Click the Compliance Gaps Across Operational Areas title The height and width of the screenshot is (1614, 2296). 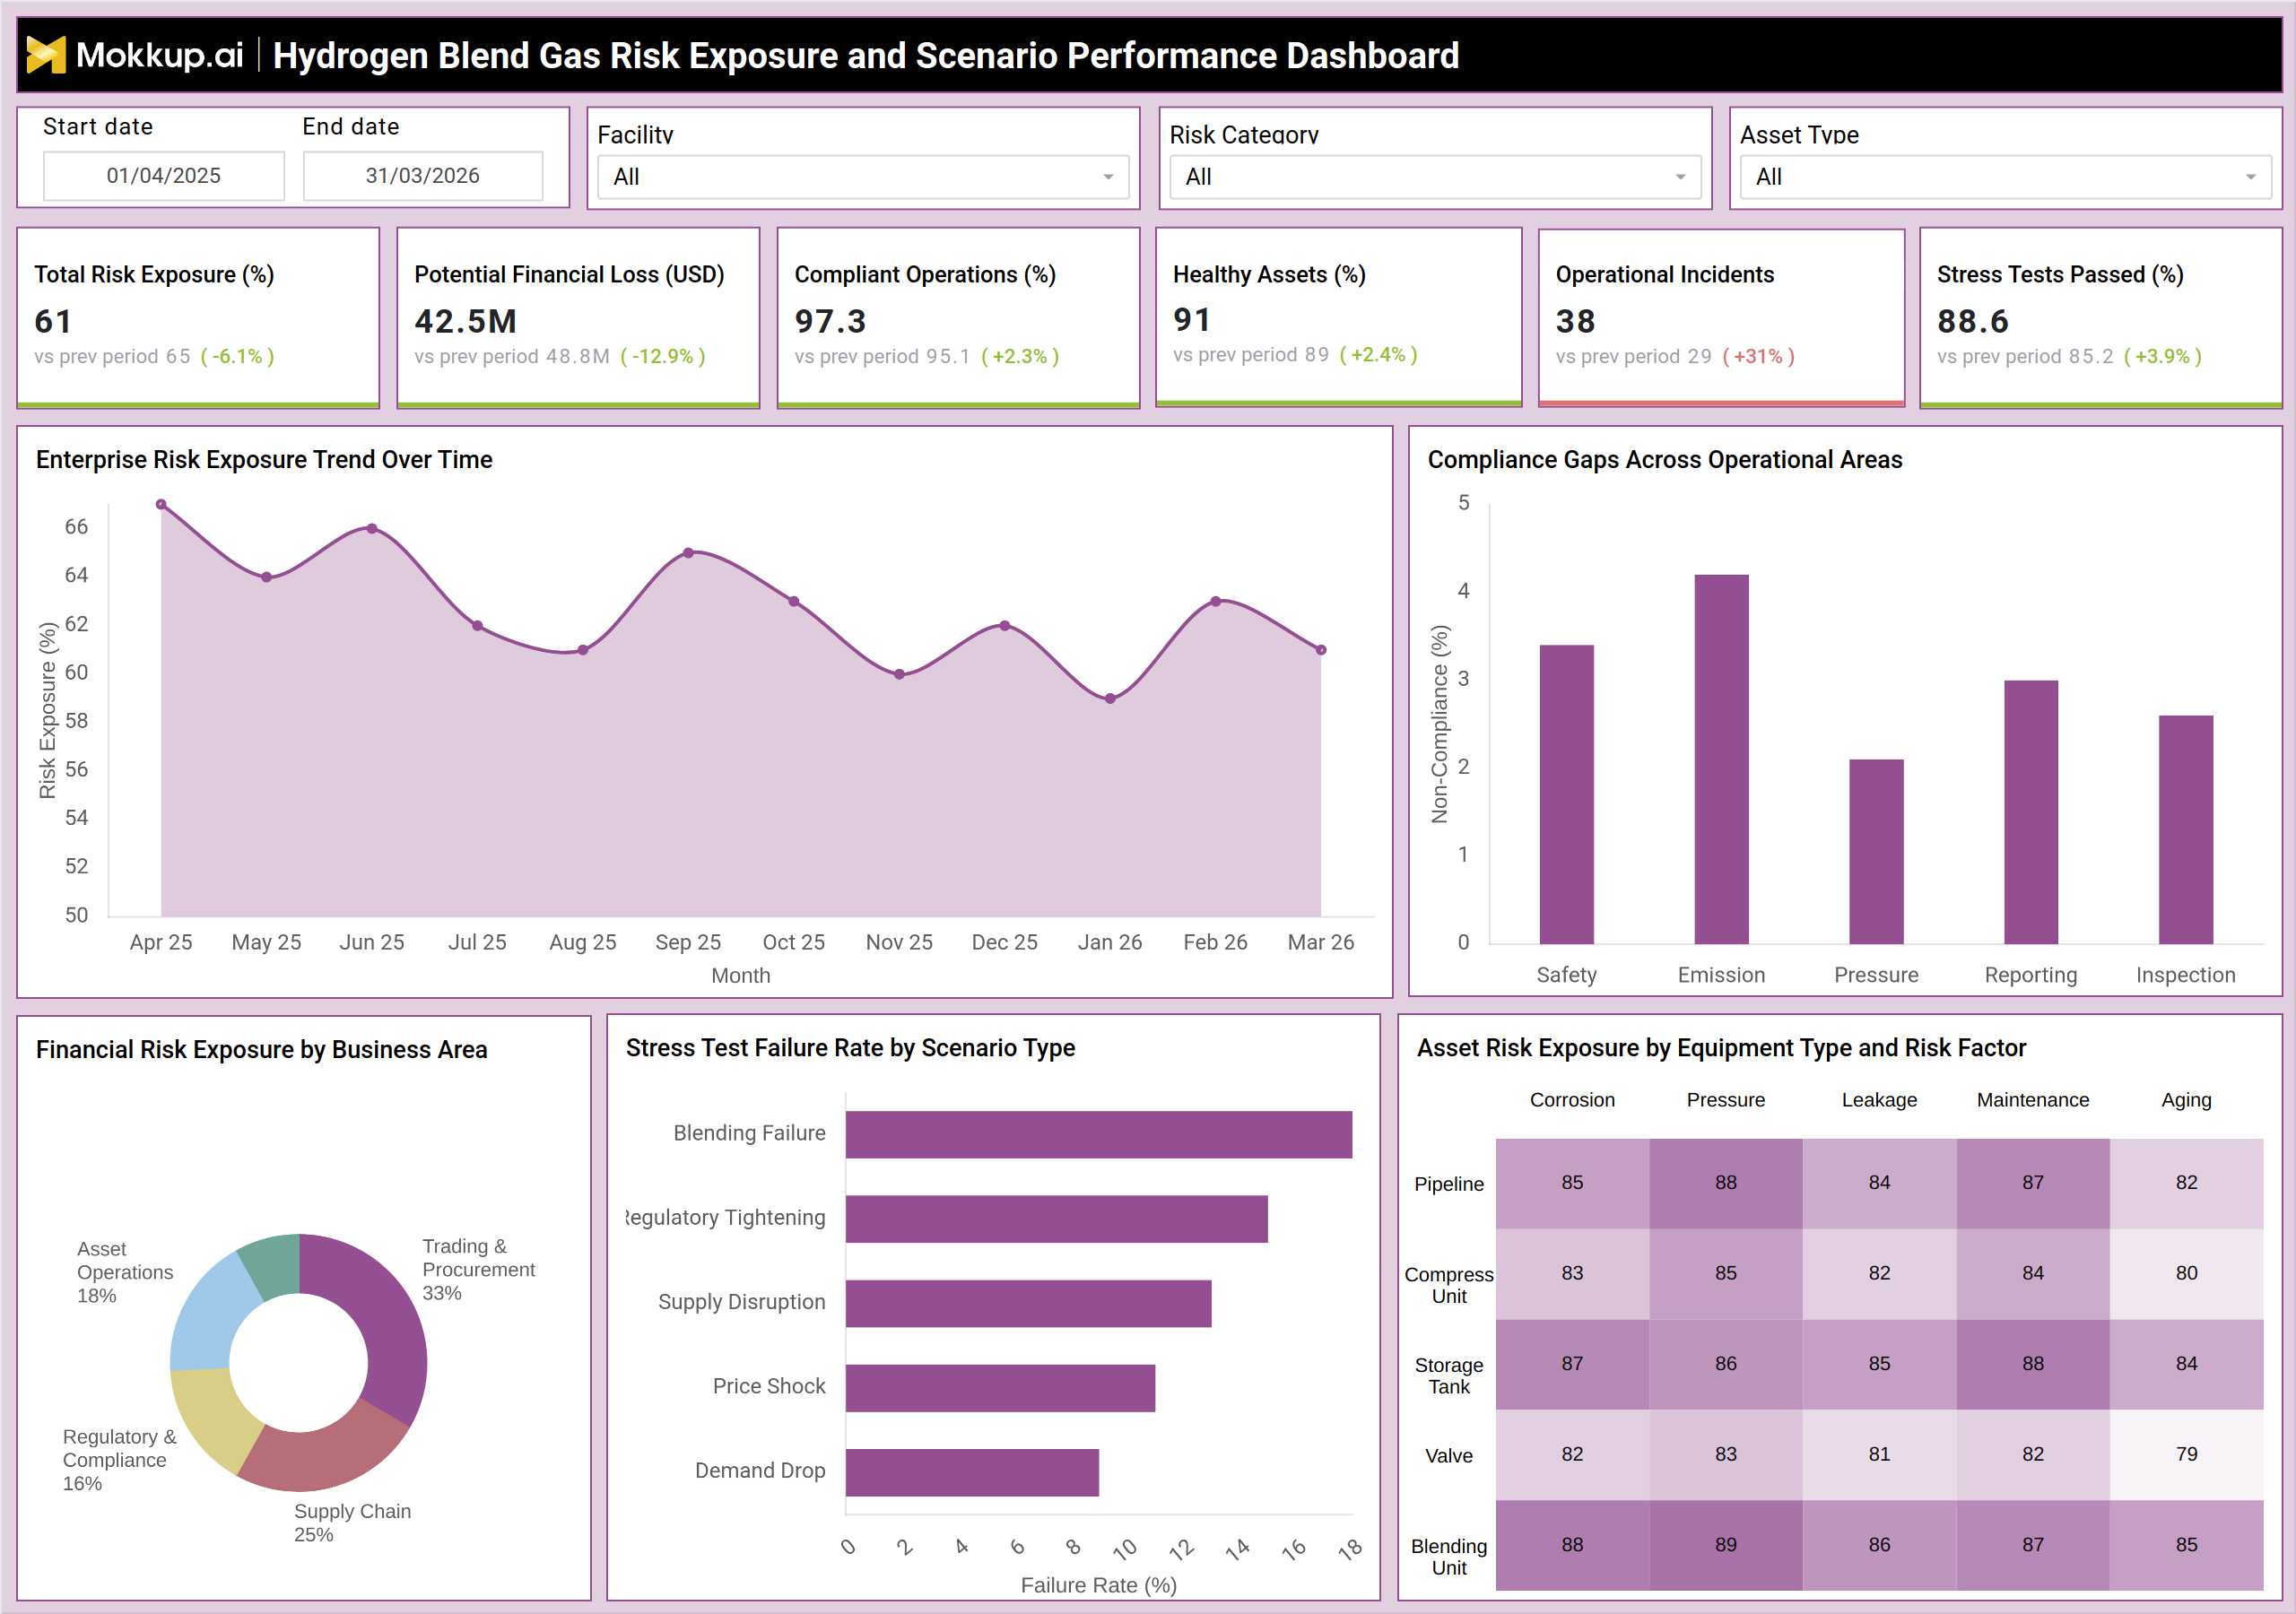coord(1665,460)
